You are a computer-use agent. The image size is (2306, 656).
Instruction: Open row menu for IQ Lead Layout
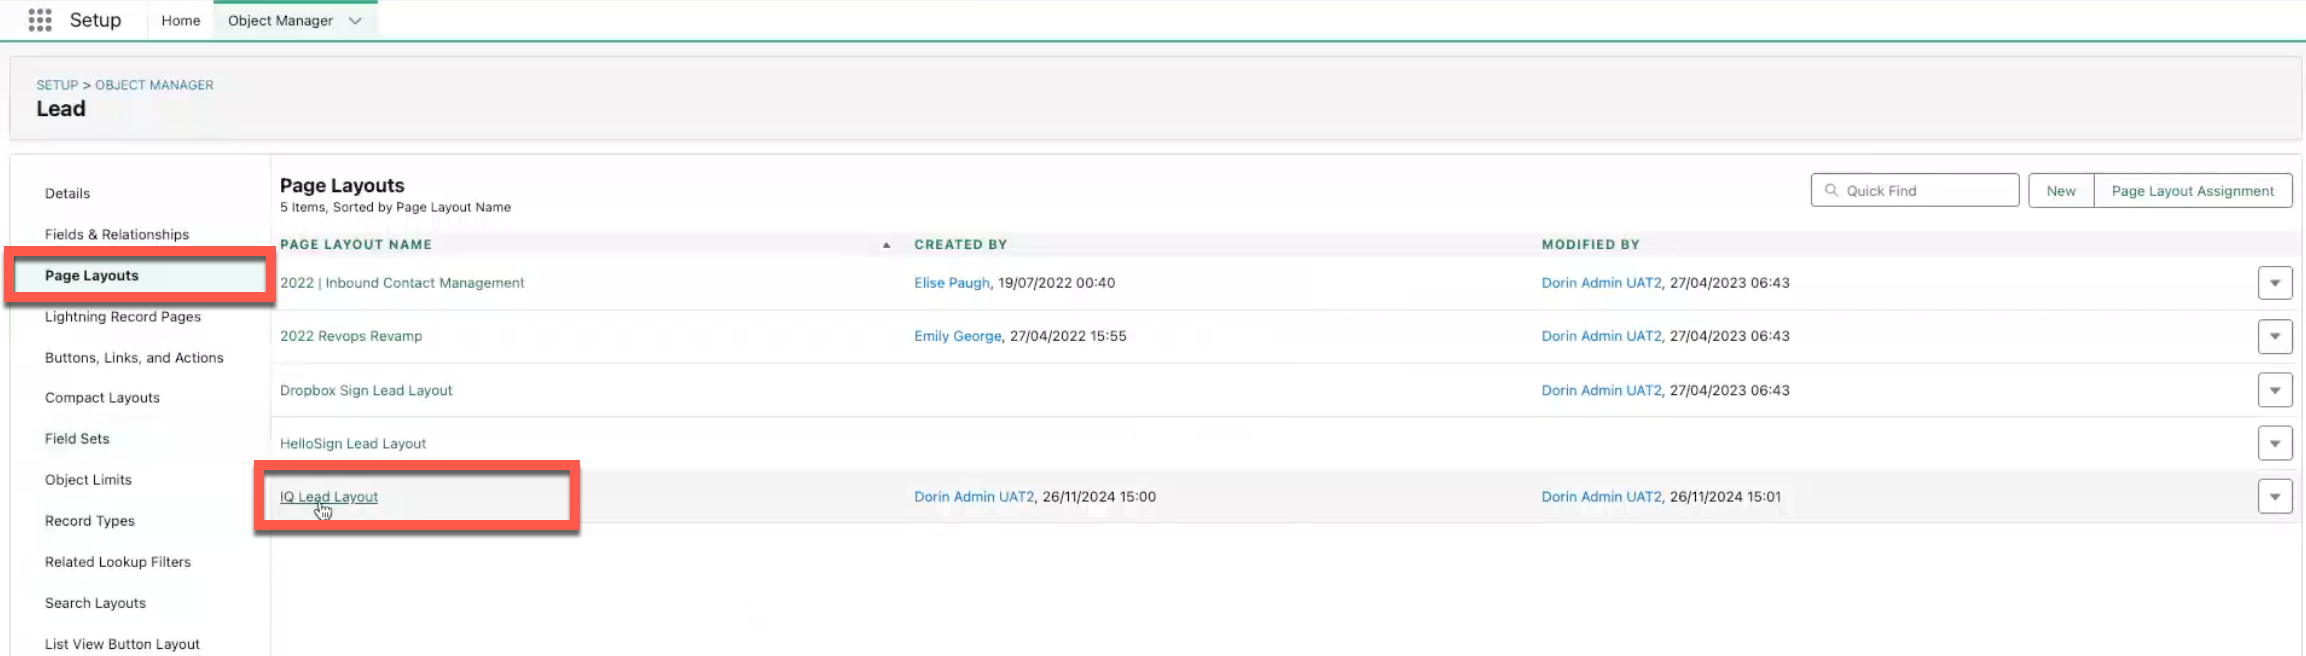tap(2274, 497)
